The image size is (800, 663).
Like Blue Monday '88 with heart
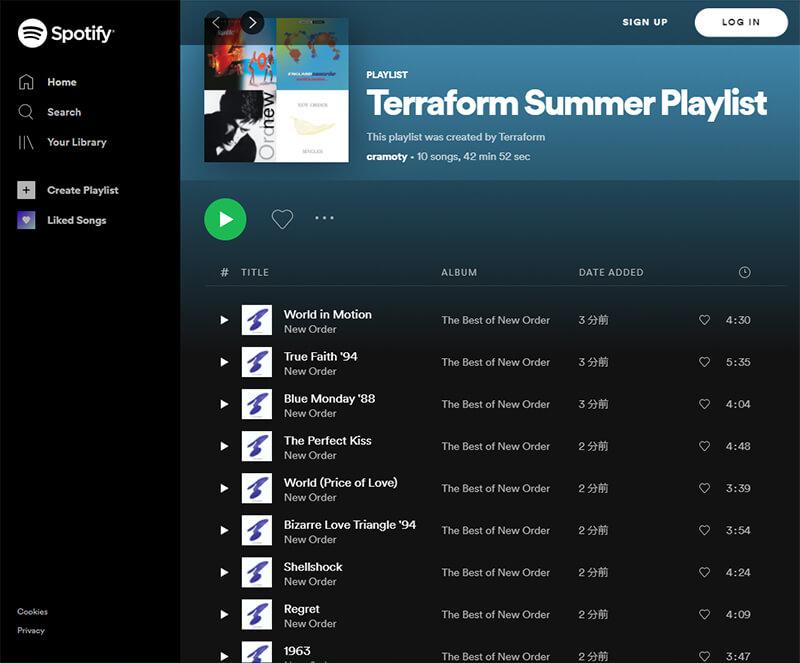pyautogui.click(x=704, y=404)
